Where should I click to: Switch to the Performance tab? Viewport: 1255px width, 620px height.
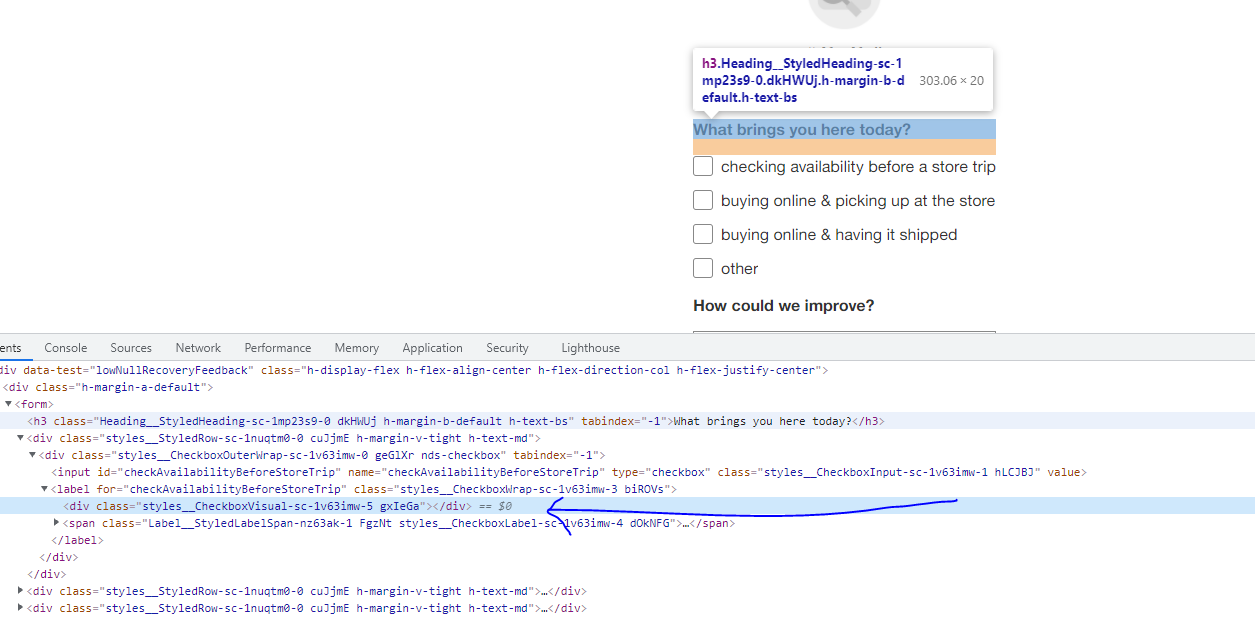(278, 348)
